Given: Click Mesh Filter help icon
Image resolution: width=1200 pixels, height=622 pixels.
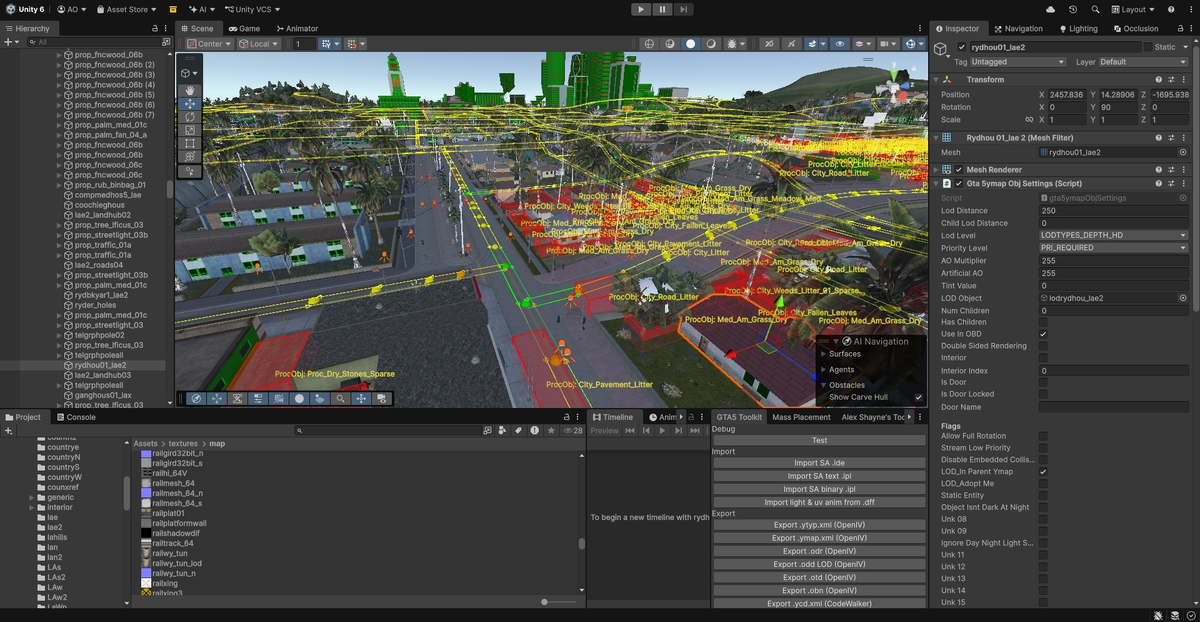Looking at the screenshot, I should (1159, 137).
